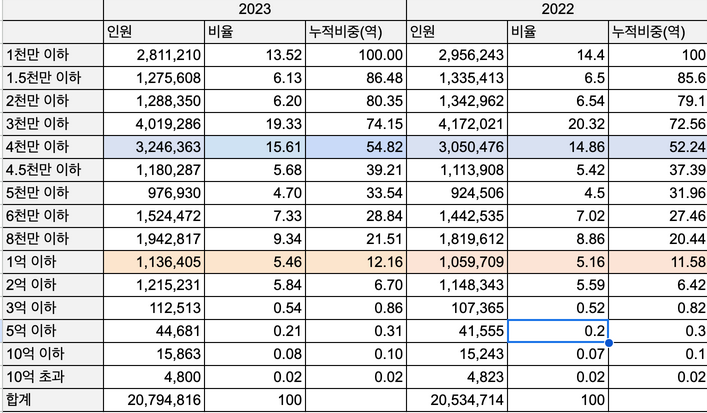
Task: Click the cell containing 2,811,210
Action: (154, 55)
